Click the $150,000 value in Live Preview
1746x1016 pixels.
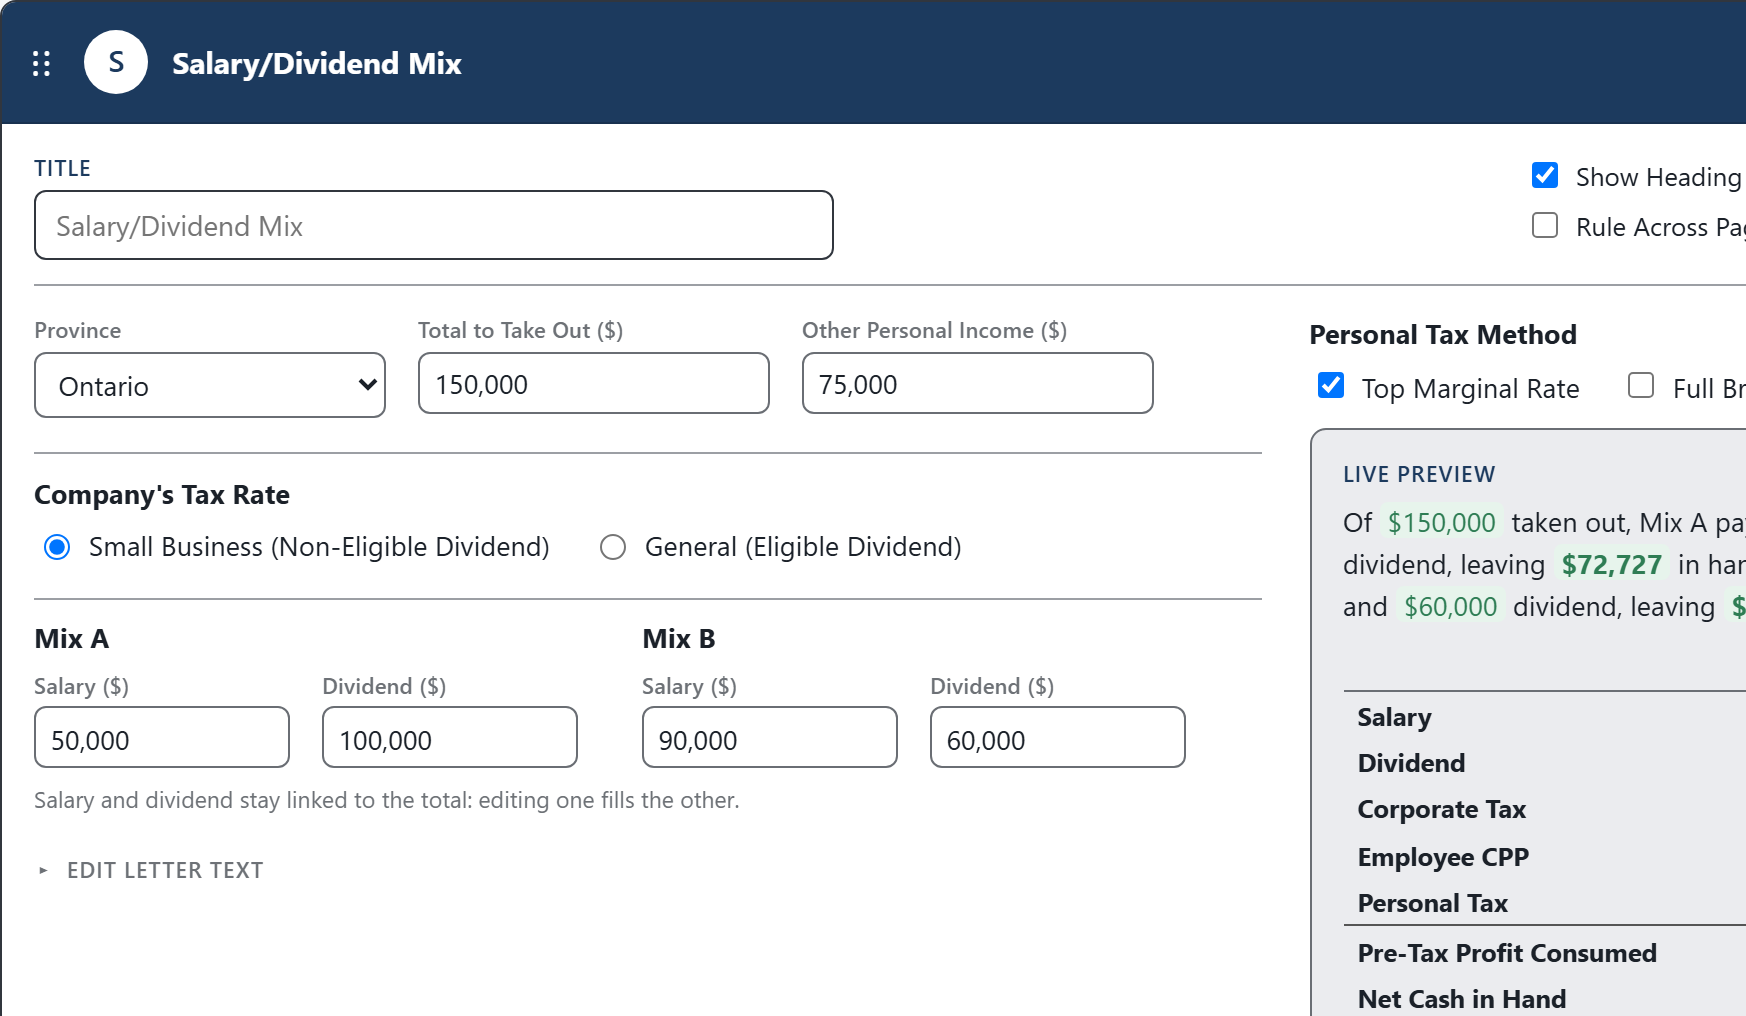1441,523
